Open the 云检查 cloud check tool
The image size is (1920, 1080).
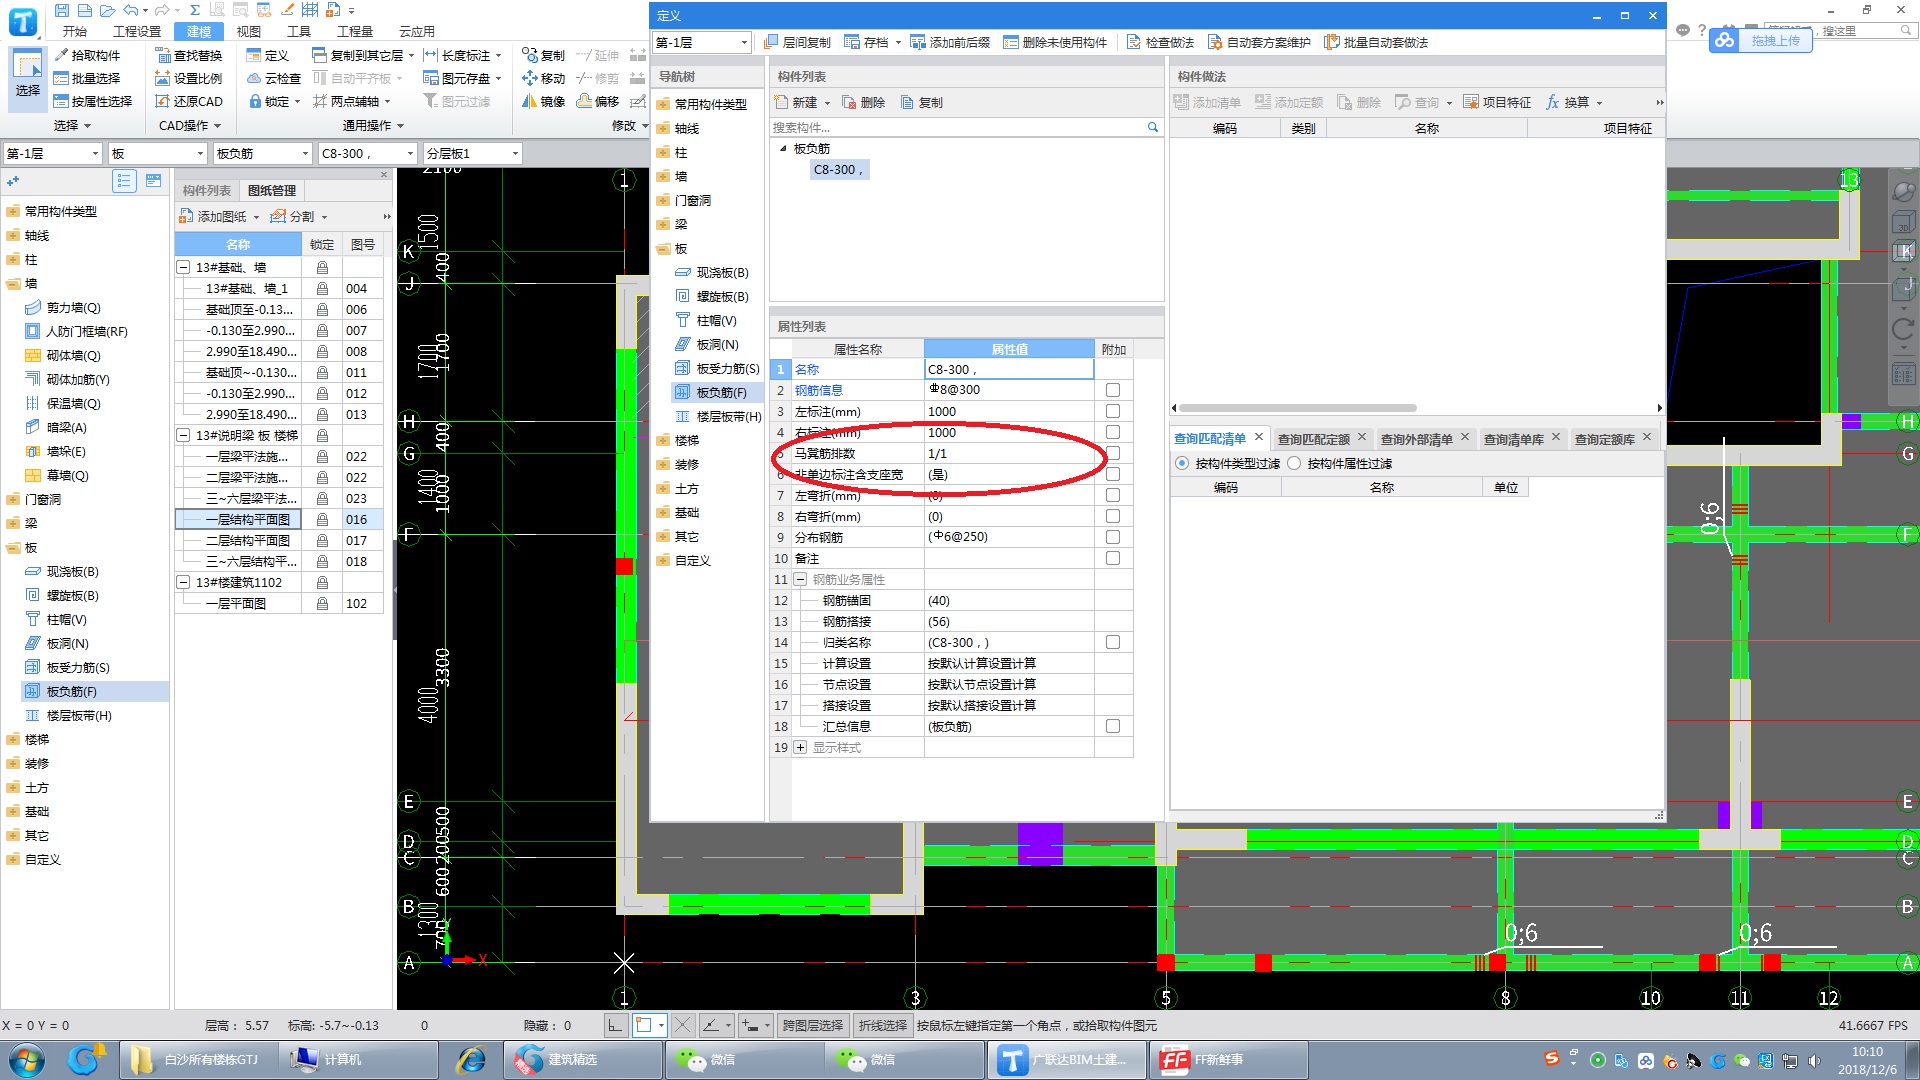(x=273, y=78)
